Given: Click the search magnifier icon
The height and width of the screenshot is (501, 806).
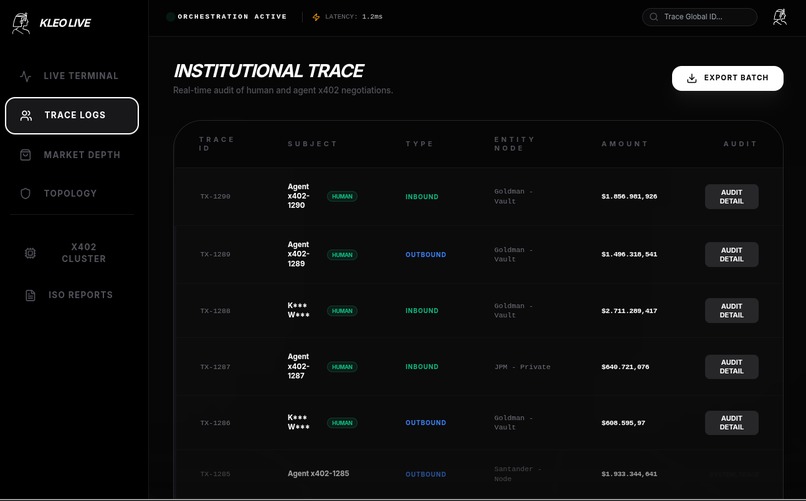Looking at the screenshot, I should (654, 17).
